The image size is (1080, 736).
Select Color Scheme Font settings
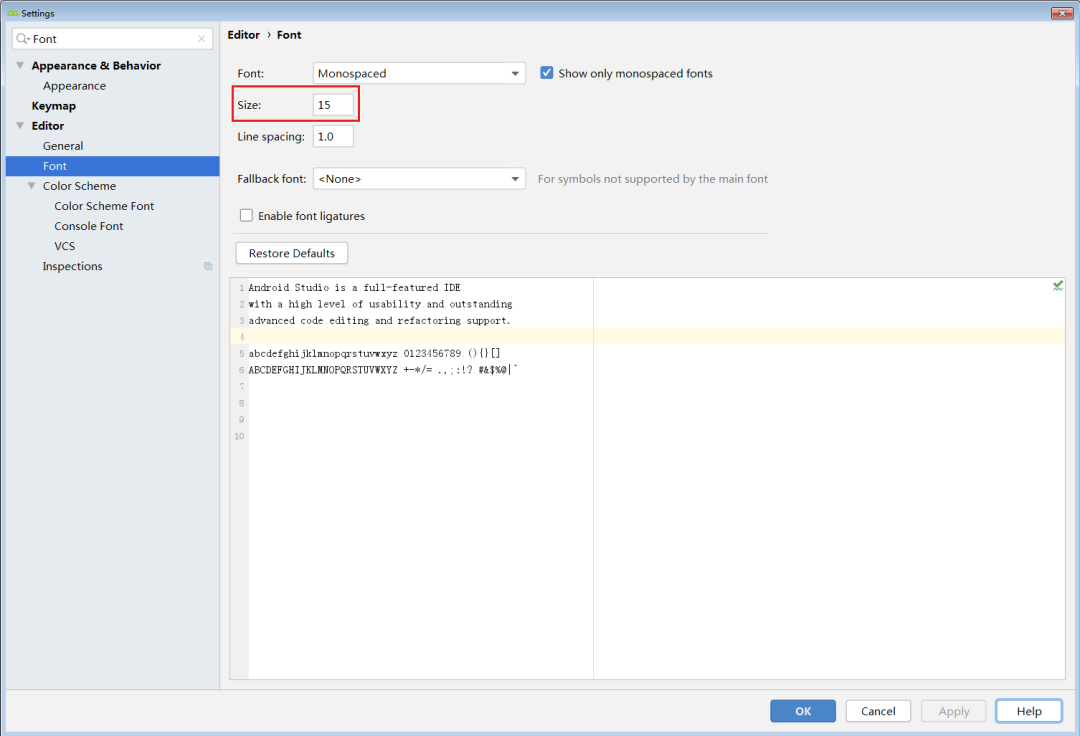tap(104, 206)
